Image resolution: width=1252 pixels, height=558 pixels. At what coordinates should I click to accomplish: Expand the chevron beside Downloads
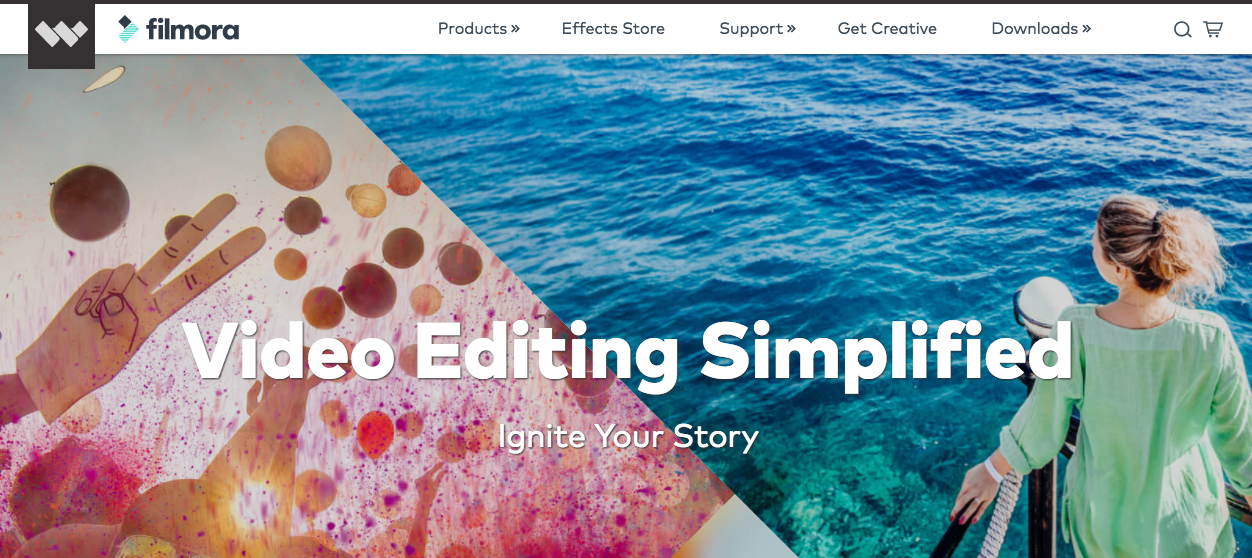click(1086, 28)
